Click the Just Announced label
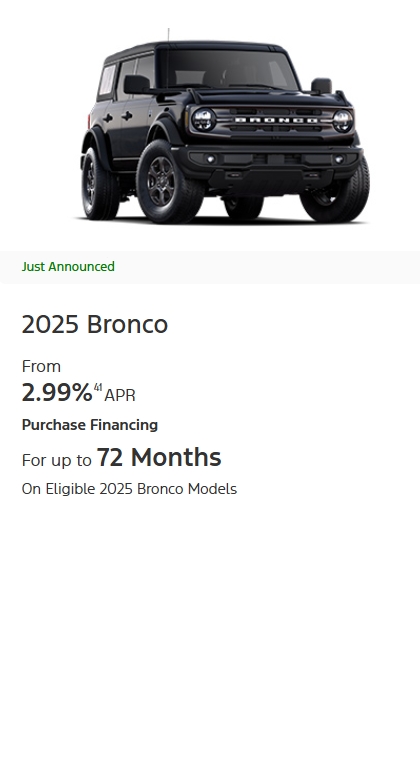 click(68, 266)
